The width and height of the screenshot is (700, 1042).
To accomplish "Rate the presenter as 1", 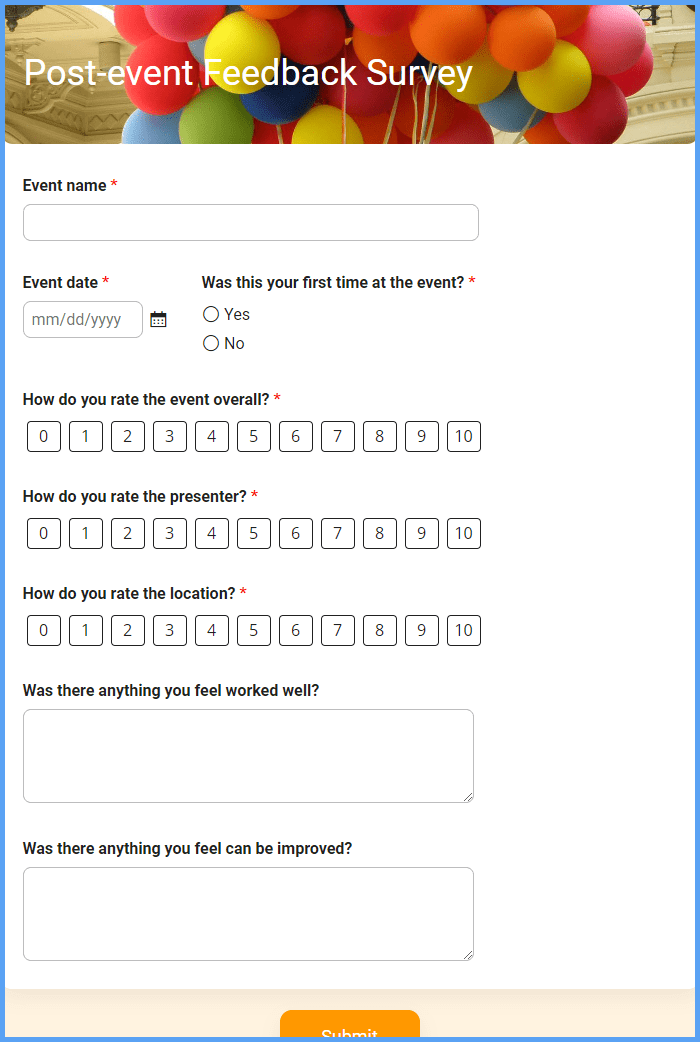I will coord(85,533).
